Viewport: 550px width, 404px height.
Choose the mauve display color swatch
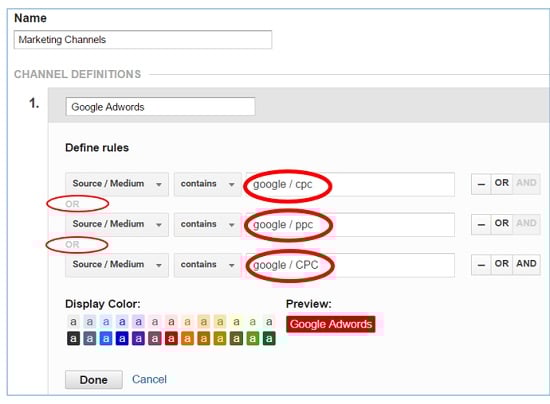click(x=155, y=339)
